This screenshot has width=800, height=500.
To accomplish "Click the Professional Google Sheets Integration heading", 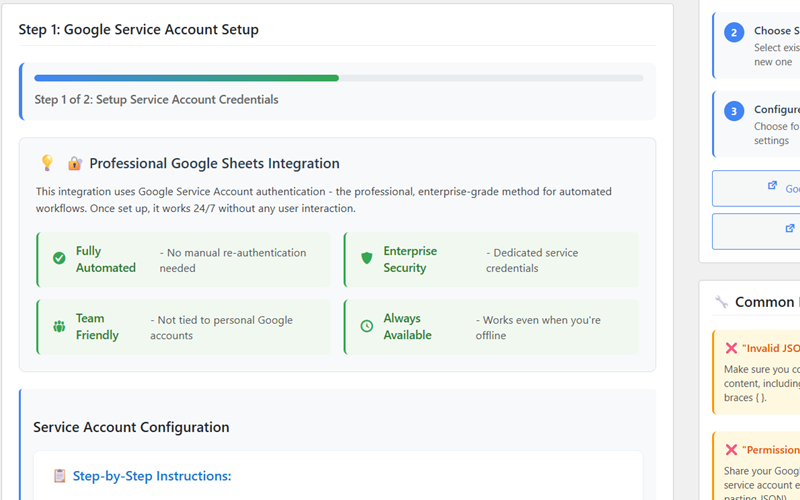I will click(214, 163).
